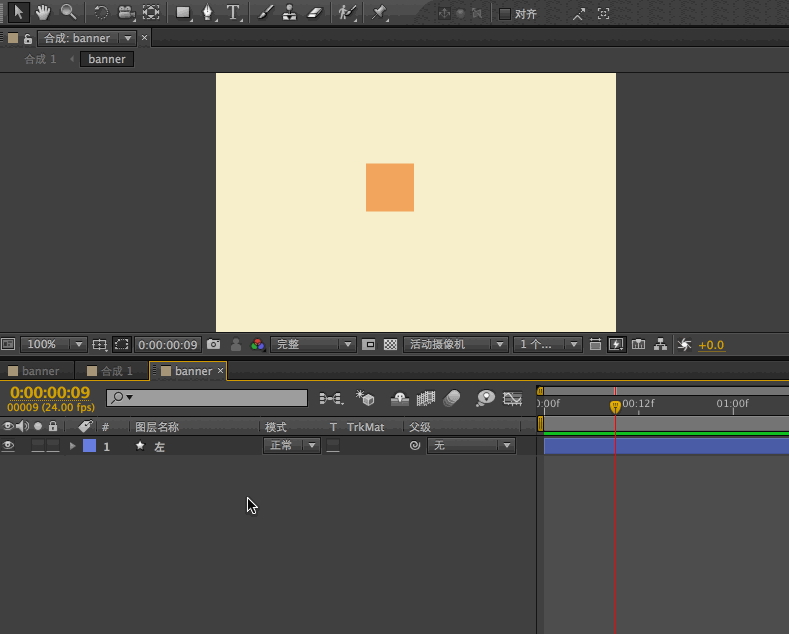
Task: Toggle mask and shape path visibility
Action: (x=121, y=345)
